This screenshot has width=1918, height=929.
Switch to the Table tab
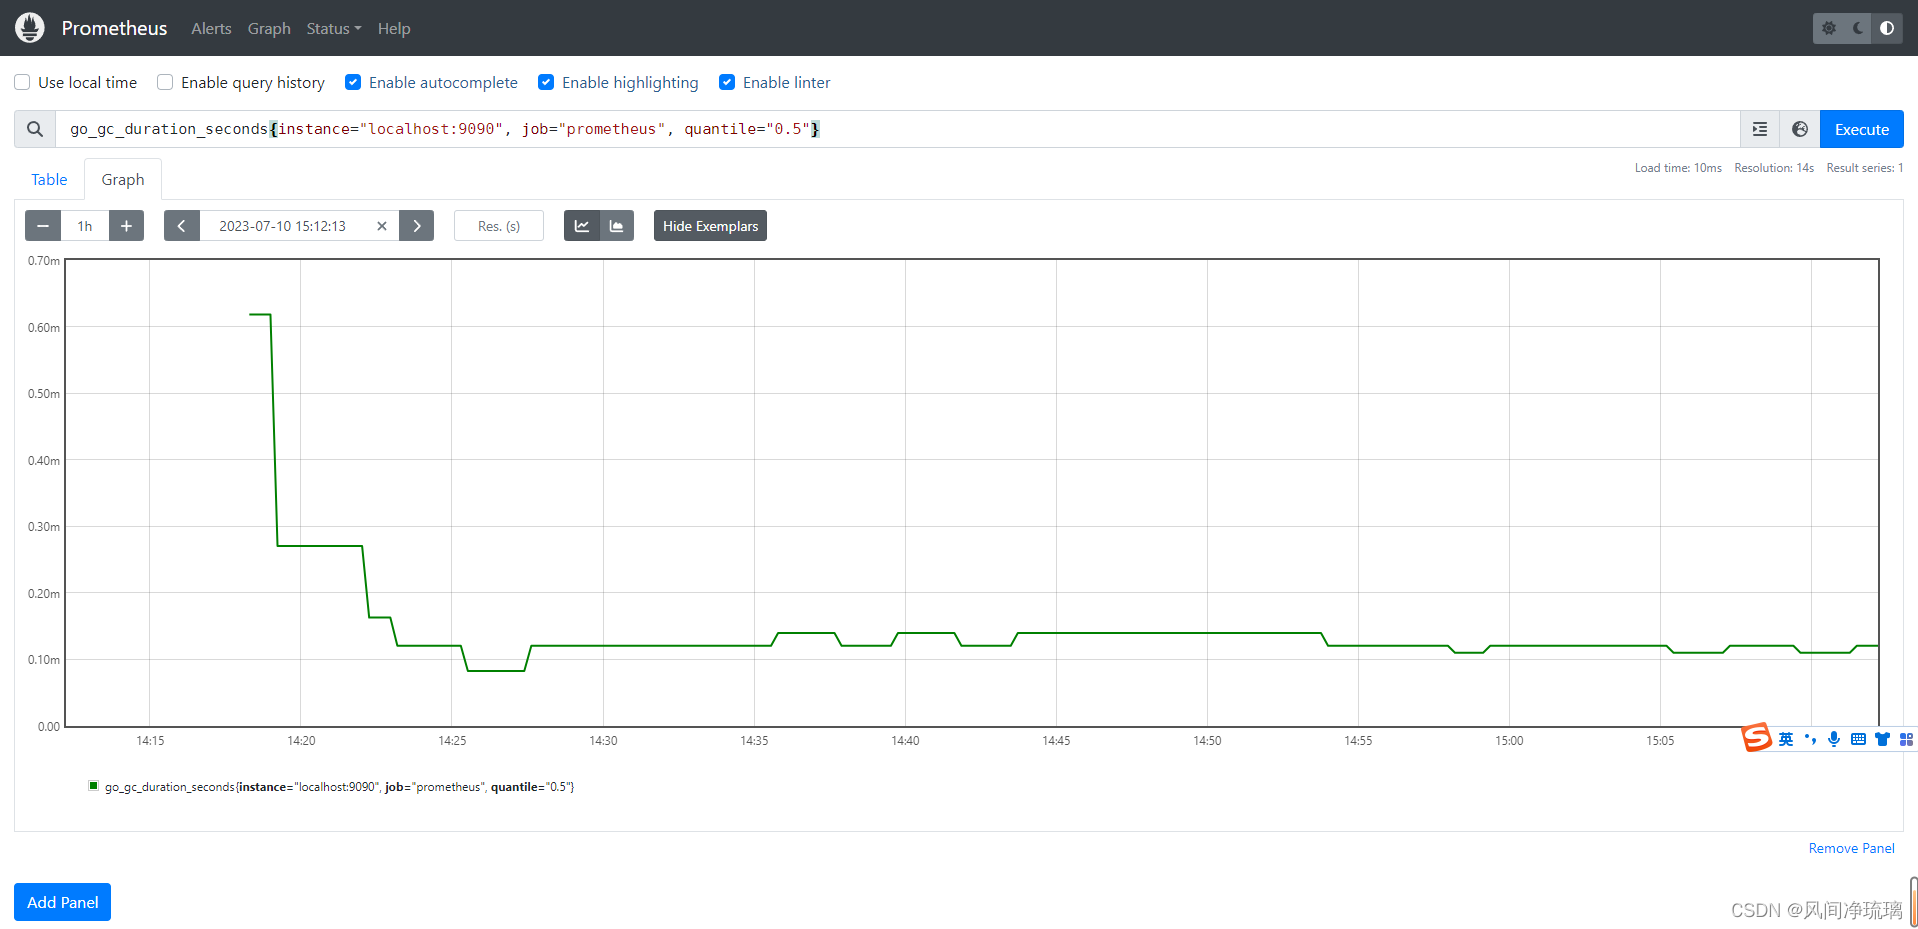pos(49,179)
